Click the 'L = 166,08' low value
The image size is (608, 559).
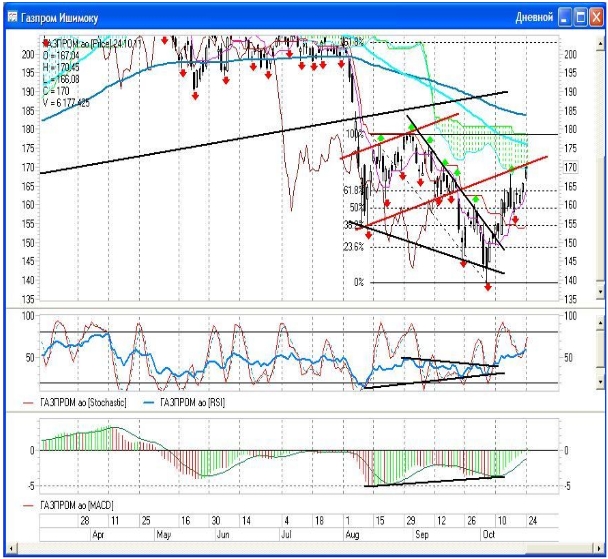(x=61, y=79)
